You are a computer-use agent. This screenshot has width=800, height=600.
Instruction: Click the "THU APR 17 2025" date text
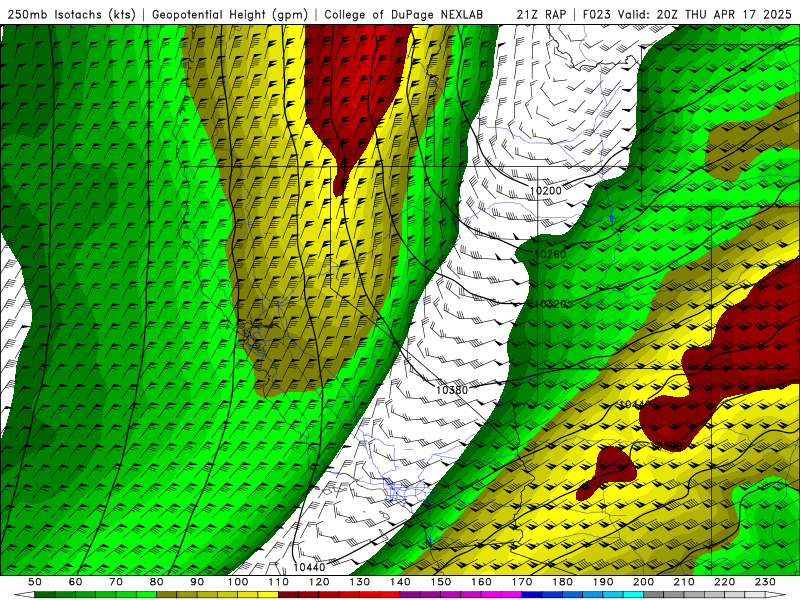point(738,14)
